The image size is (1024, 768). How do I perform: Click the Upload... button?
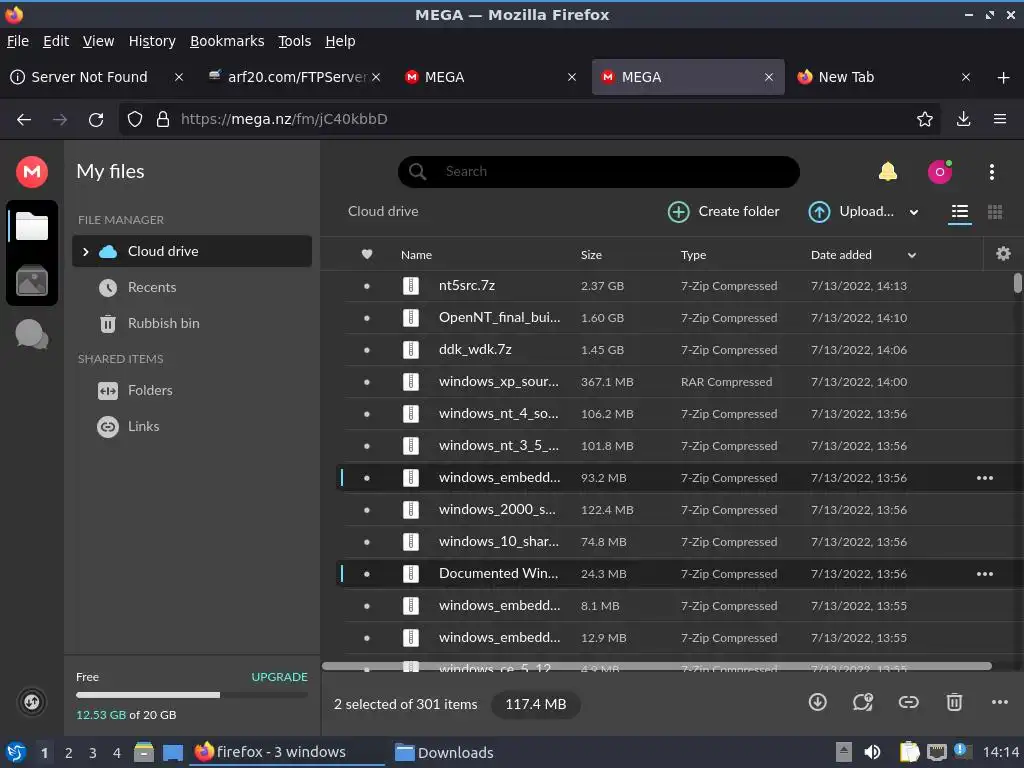pyautogui.click(x=851, y=212)
